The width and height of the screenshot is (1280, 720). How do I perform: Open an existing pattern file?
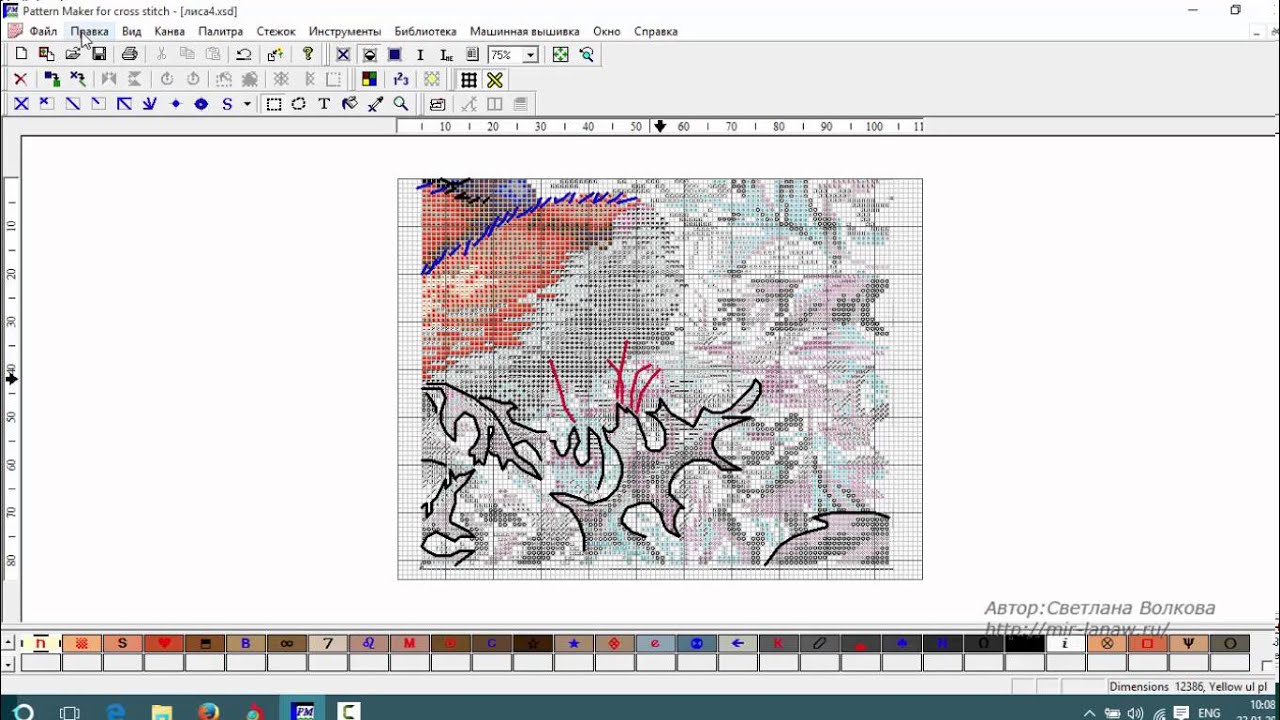pyautogui.click(x=73, y=55)
